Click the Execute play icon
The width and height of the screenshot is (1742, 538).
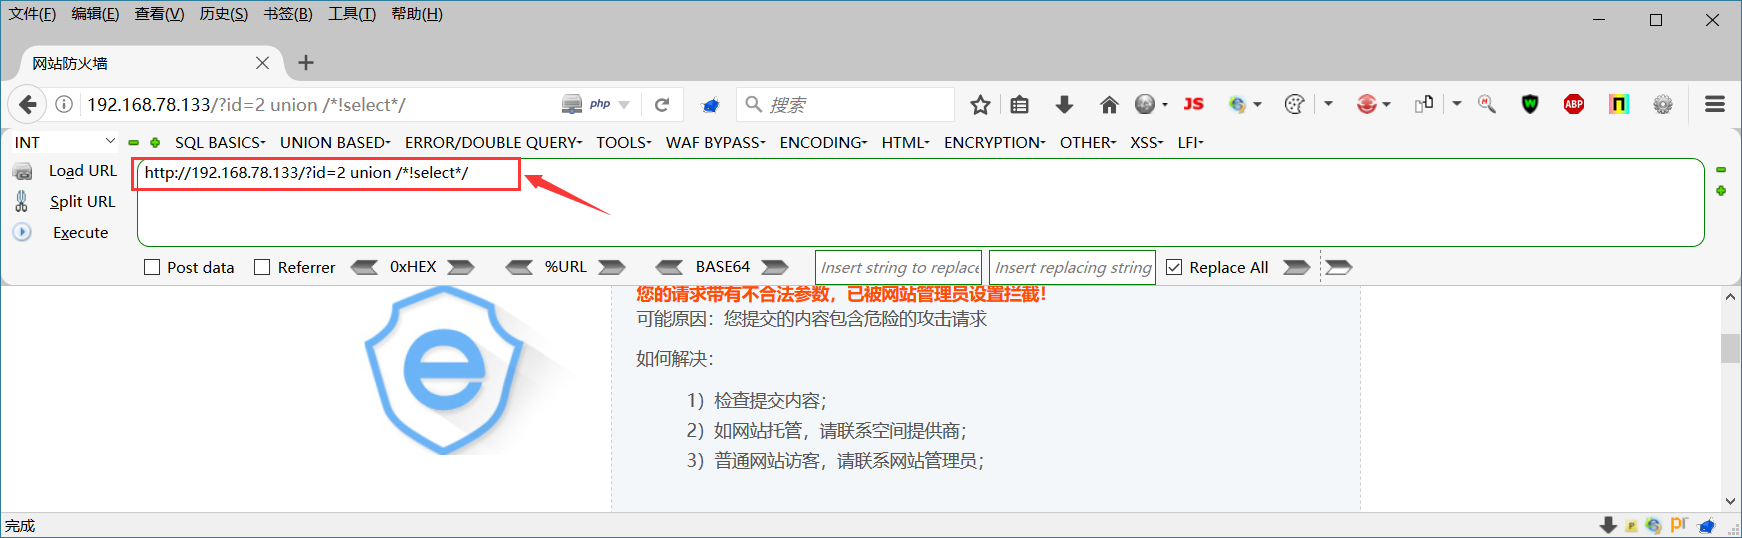click(22, 232)
